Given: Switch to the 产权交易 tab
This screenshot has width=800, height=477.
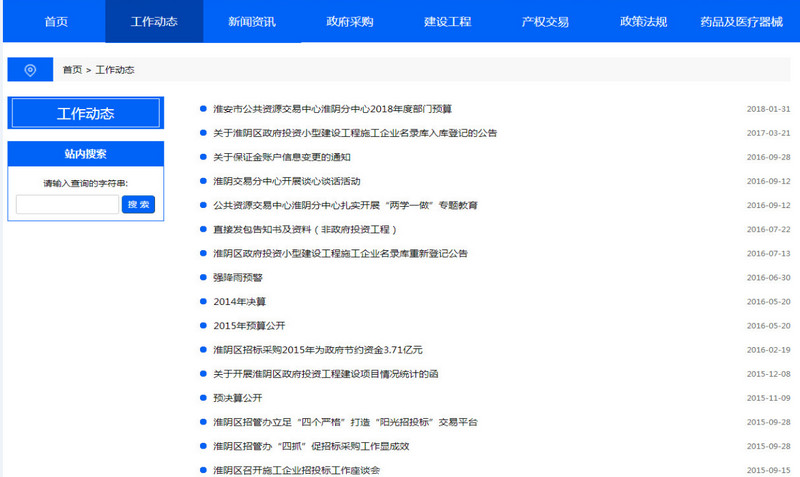Looking at the screenshot, I should pos(545,21).
